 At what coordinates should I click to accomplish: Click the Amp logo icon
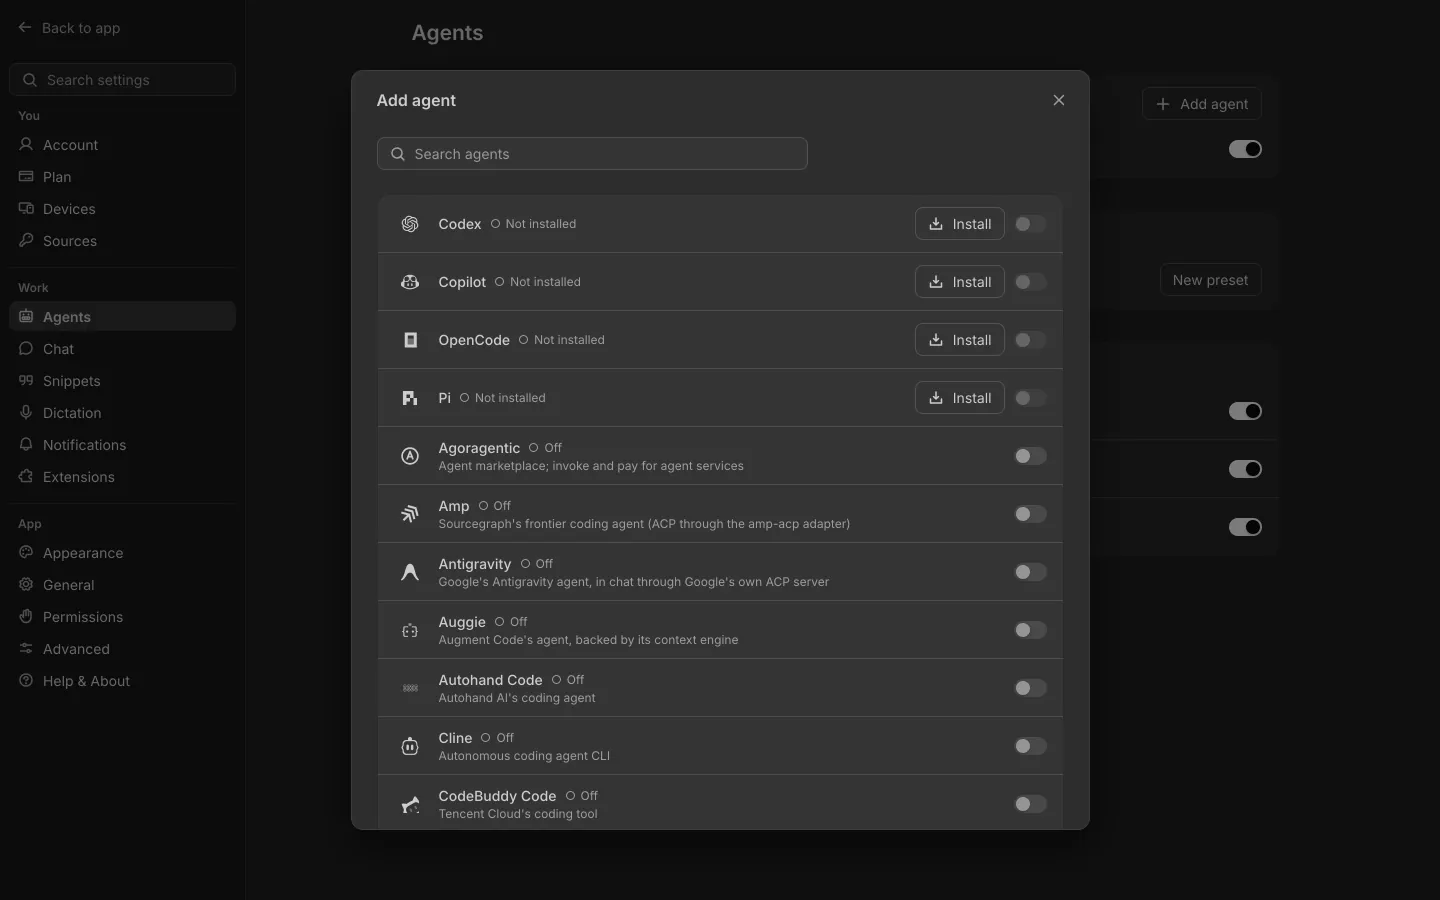point(410,514)
